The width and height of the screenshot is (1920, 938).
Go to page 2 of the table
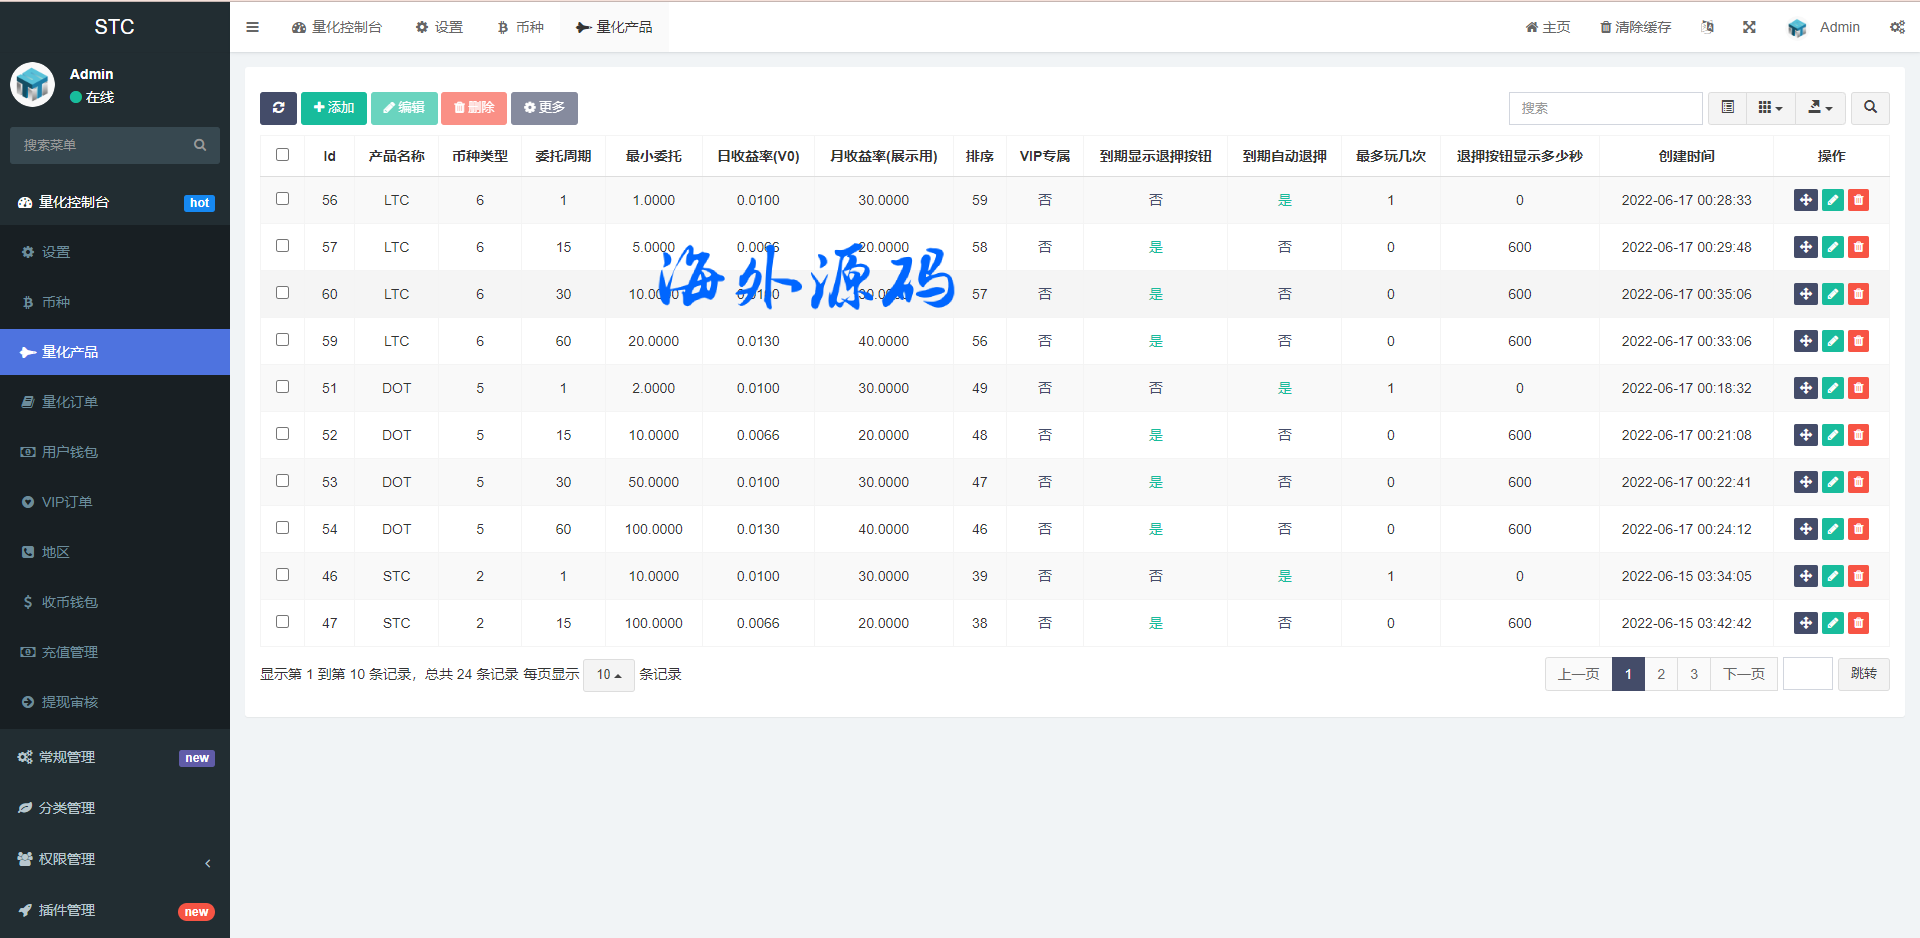(1661, 674)
